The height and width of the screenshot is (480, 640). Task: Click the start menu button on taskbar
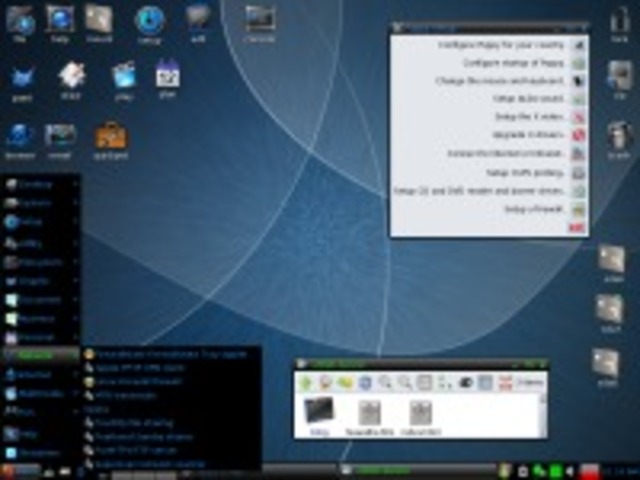(x=20, y=471)
